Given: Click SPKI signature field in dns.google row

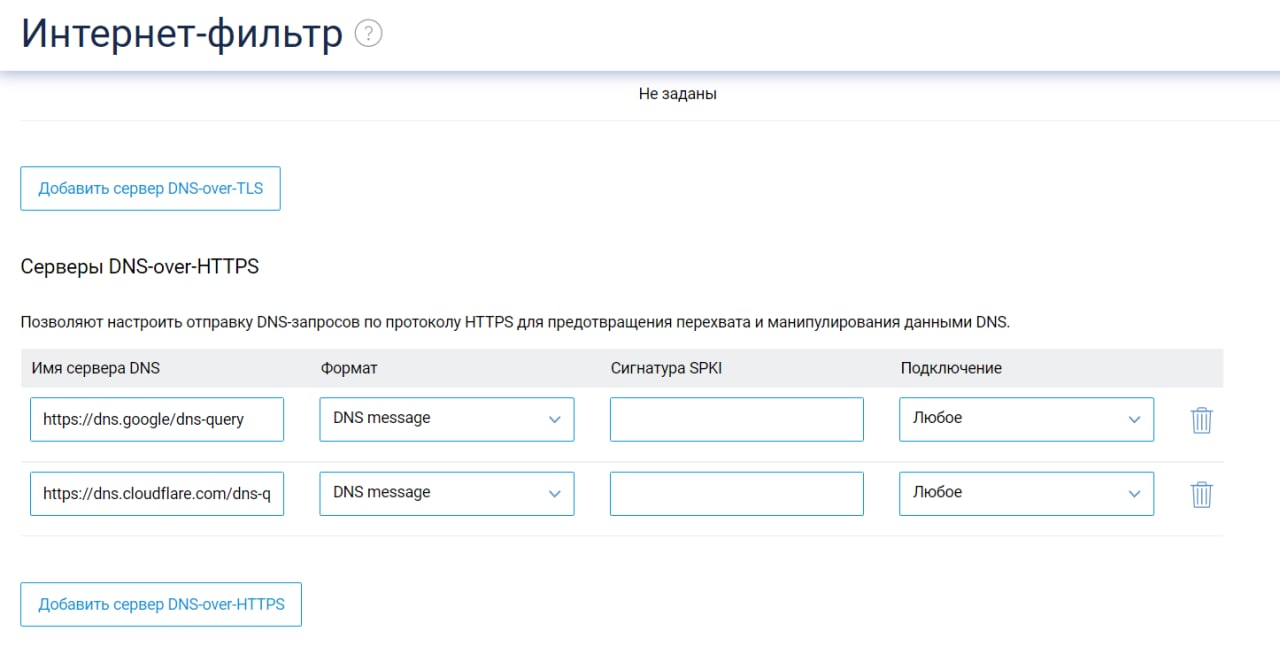Looking at the screenshot, I should pyautogui.click(x=737, y=419).
